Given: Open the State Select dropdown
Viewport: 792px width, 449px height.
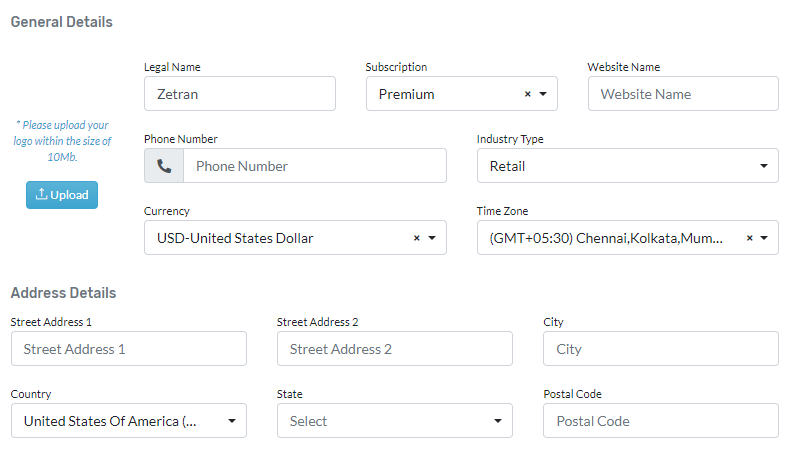Looking at the screenshot, I should click(x=394, y=421).
